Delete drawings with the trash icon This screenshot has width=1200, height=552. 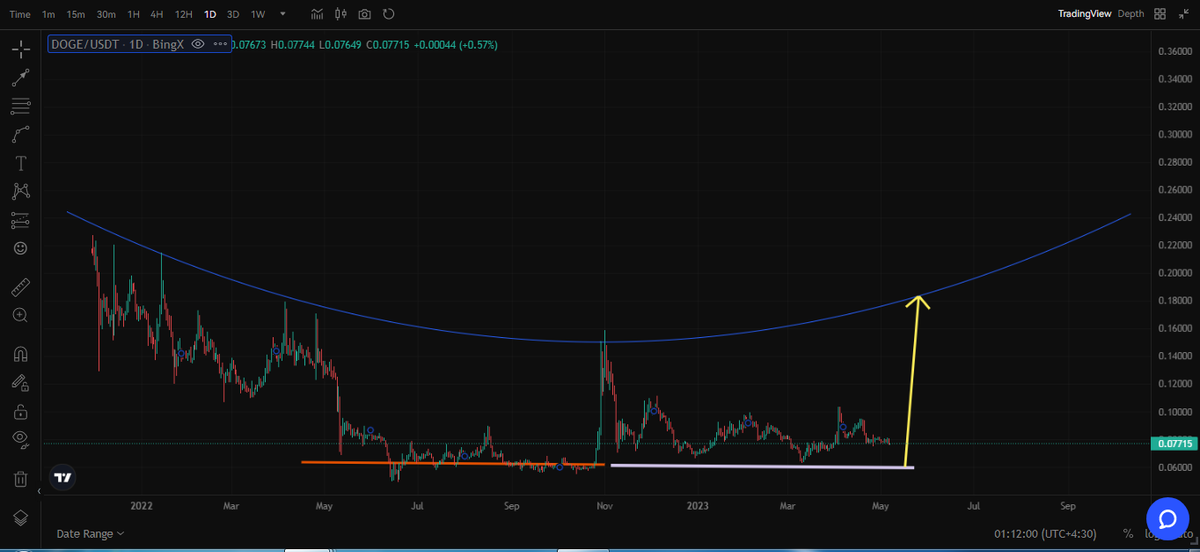tap(20, 479)
